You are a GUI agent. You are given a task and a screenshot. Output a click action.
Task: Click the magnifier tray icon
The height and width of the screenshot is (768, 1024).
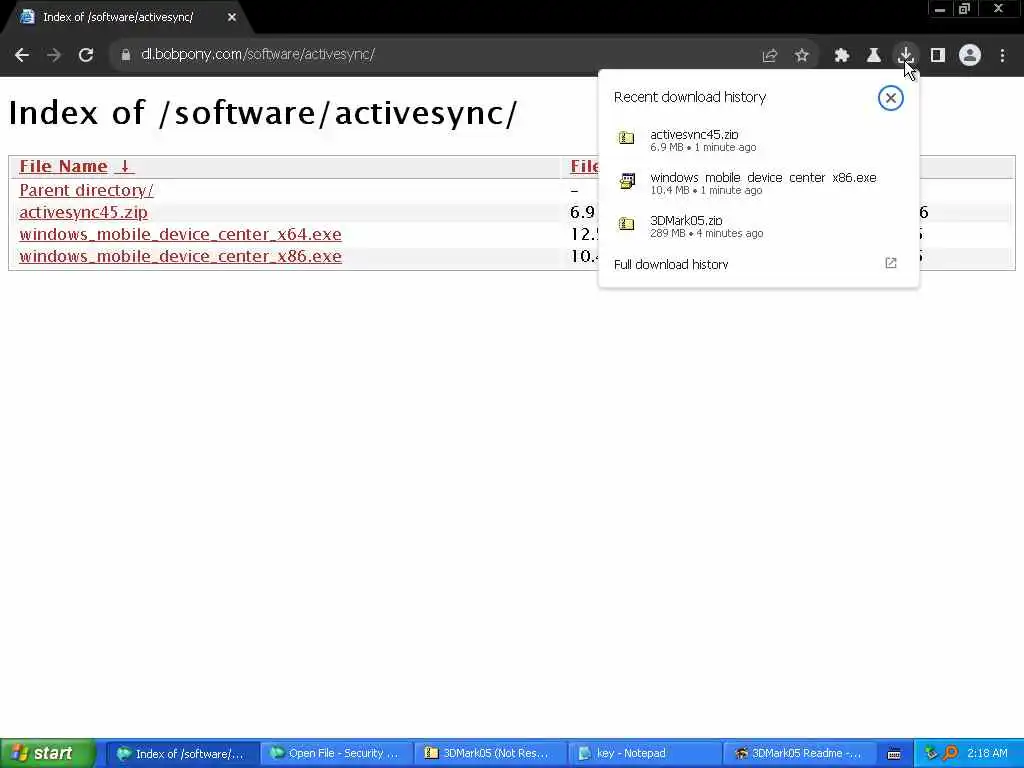coord(950,753)
